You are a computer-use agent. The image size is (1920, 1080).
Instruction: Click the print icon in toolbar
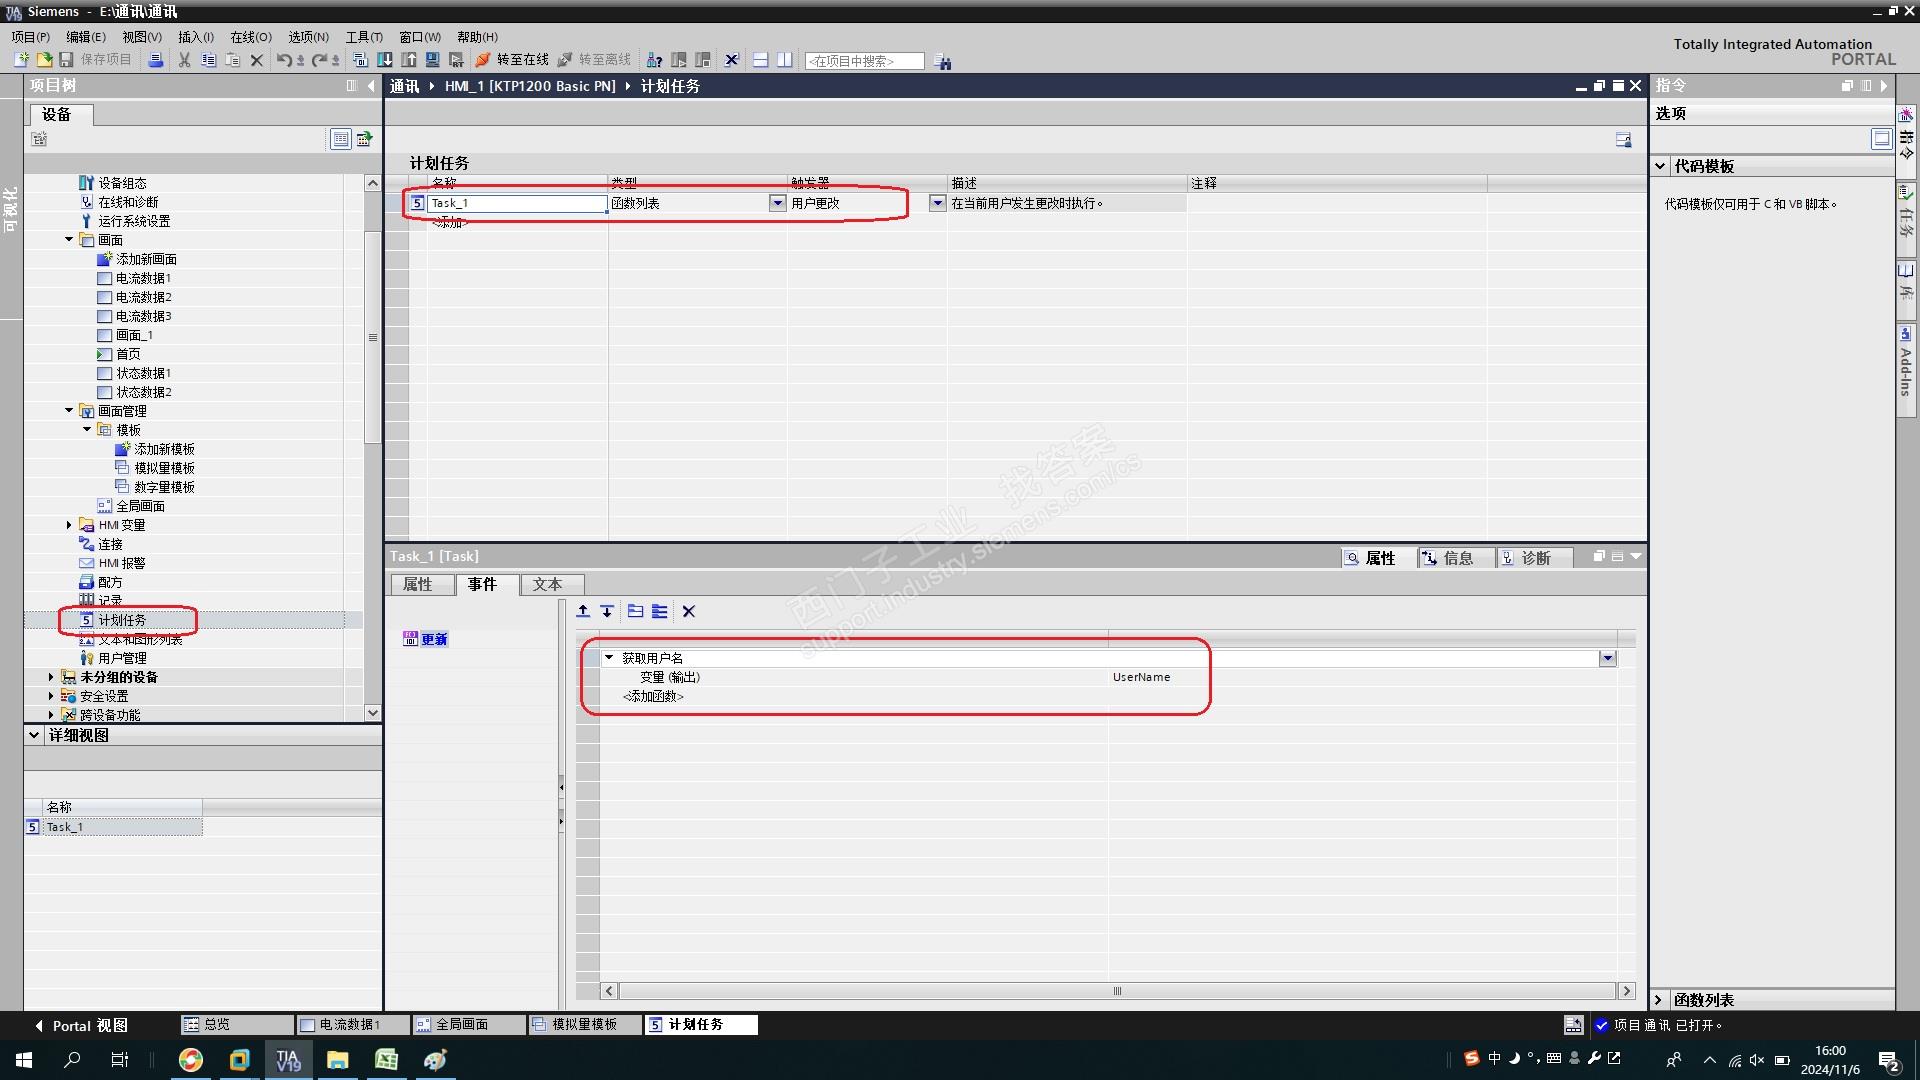coord(156,60)
